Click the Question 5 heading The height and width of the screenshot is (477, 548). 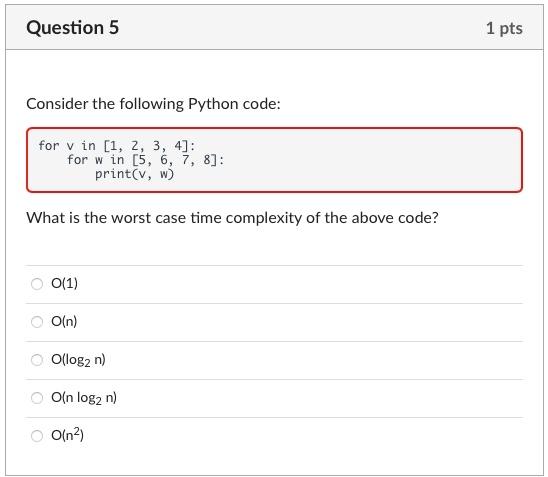tap(73, 28)
